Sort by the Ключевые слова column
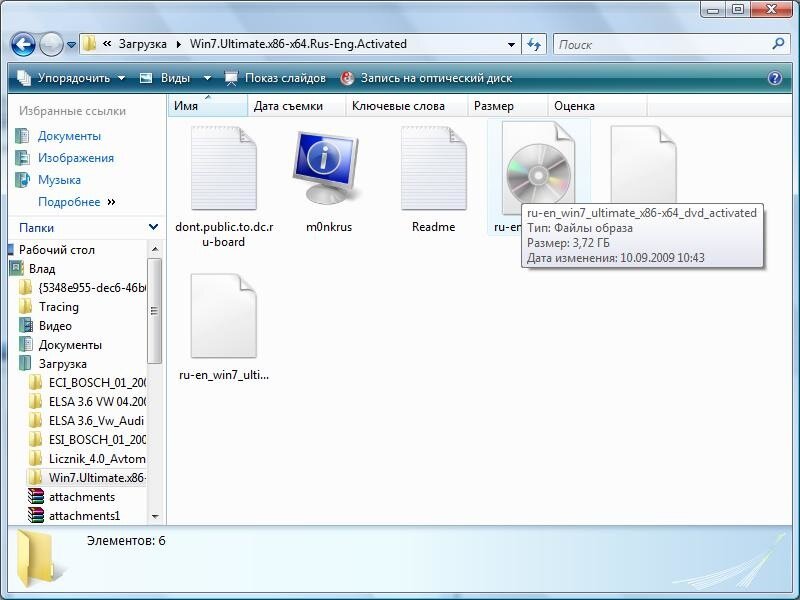The width and height of the screenshot is (800, 600). coord(407,106)
